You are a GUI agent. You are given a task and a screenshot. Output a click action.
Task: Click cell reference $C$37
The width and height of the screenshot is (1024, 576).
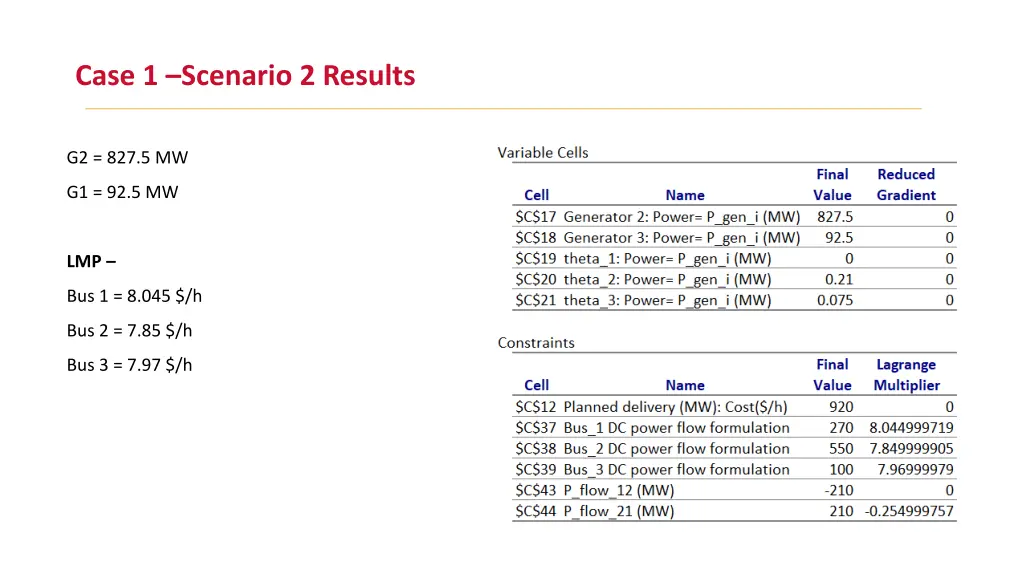pyautogui.click(x=536, y=428)
